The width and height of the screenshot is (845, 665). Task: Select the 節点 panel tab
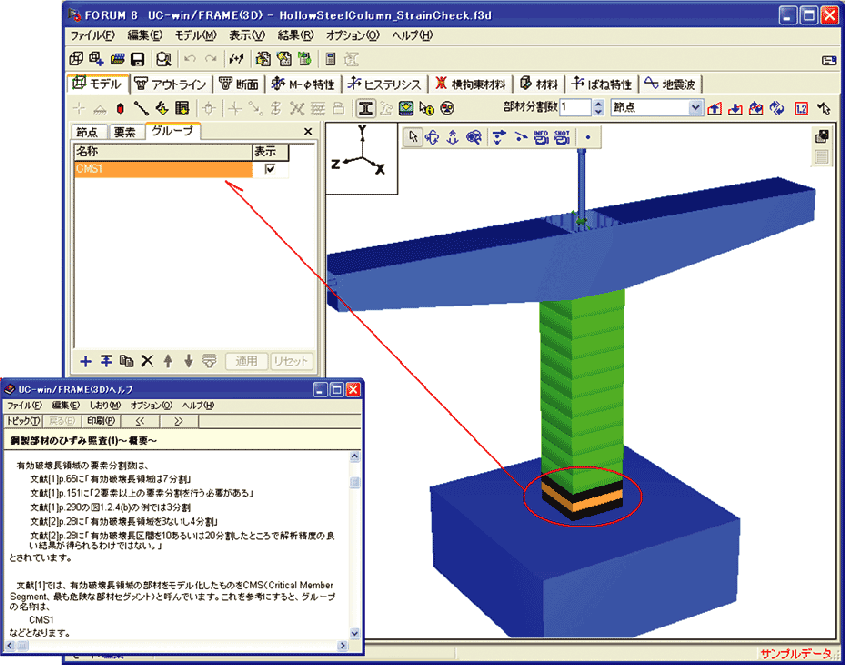88,132
